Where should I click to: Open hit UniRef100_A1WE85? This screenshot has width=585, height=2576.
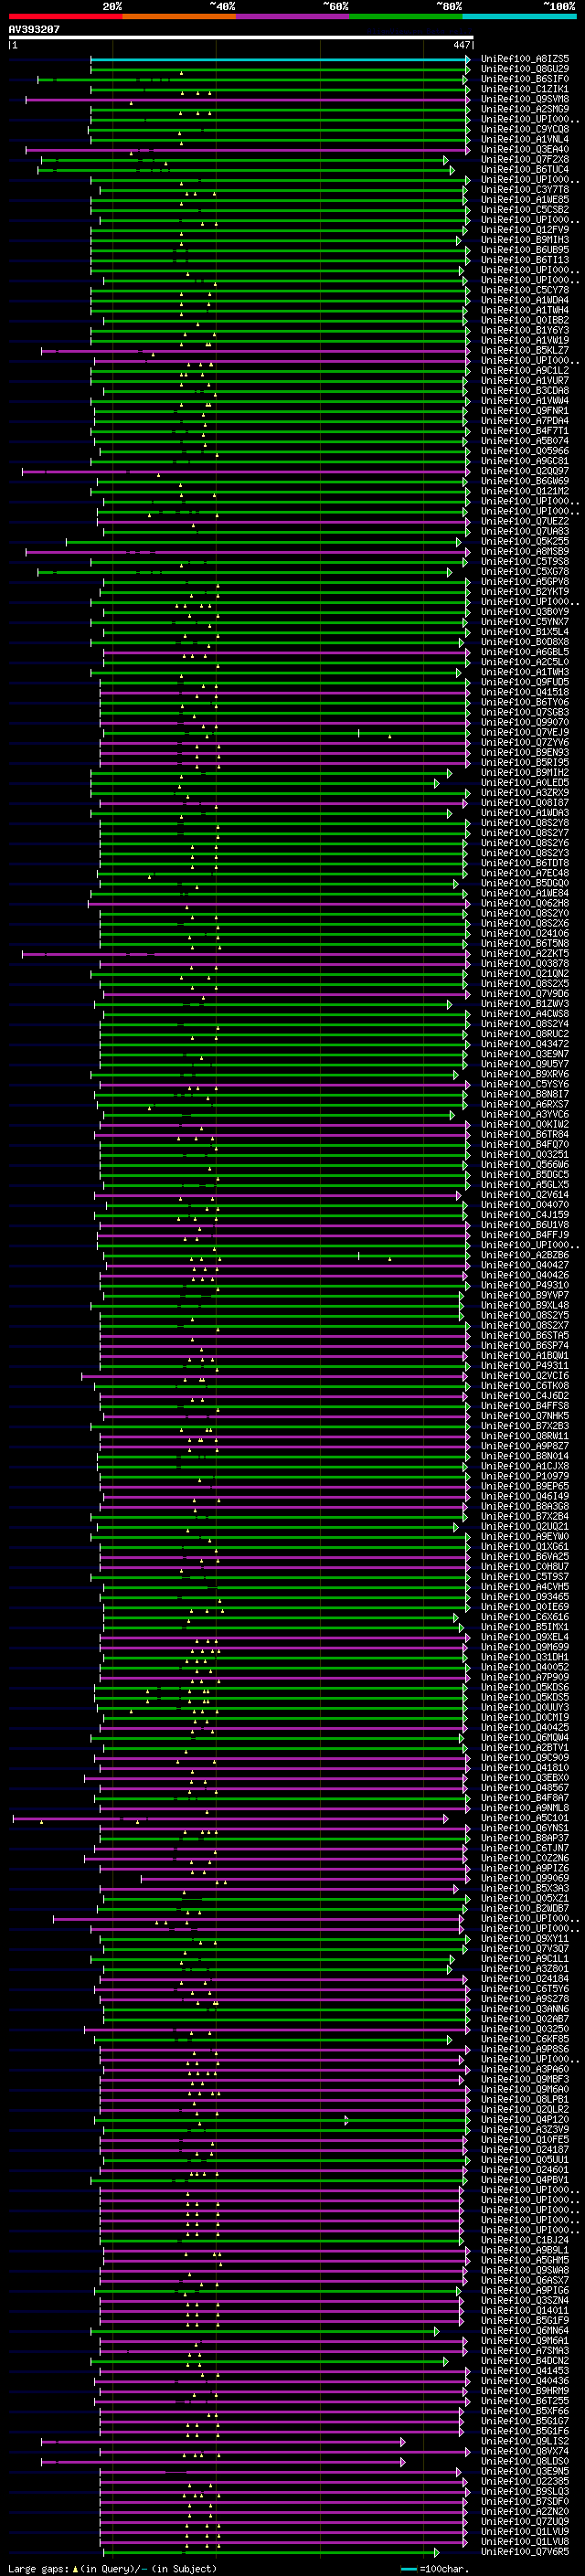click(x=525, y=200)
